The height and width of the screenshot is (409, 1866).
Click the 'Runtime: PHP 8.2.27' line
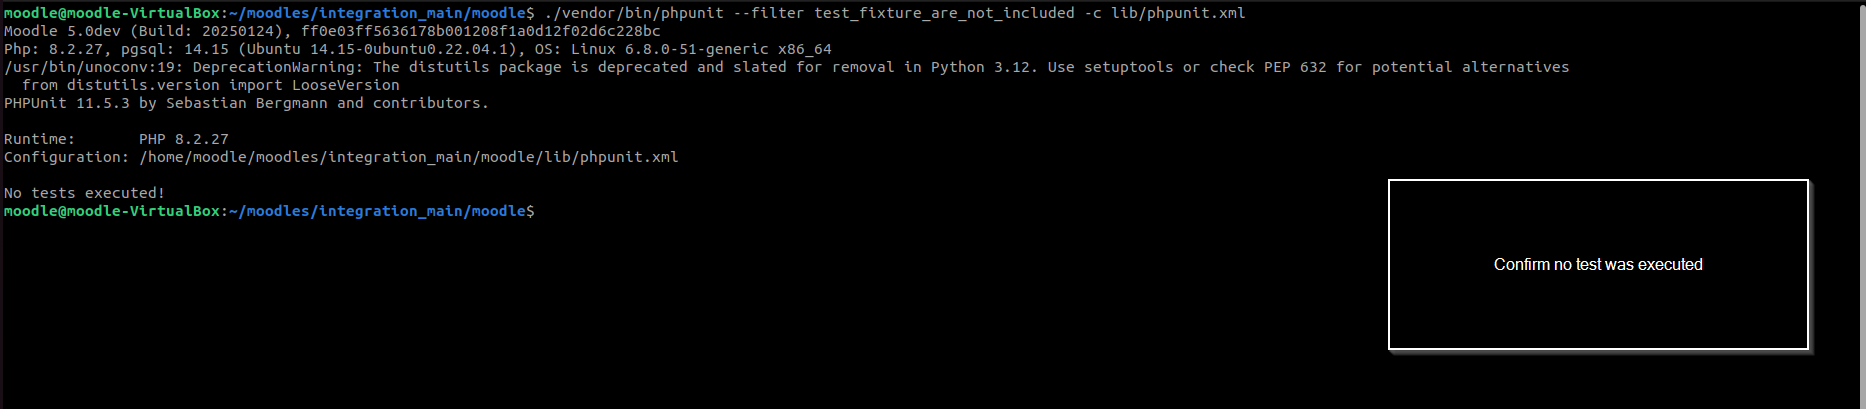click(116, 139)
